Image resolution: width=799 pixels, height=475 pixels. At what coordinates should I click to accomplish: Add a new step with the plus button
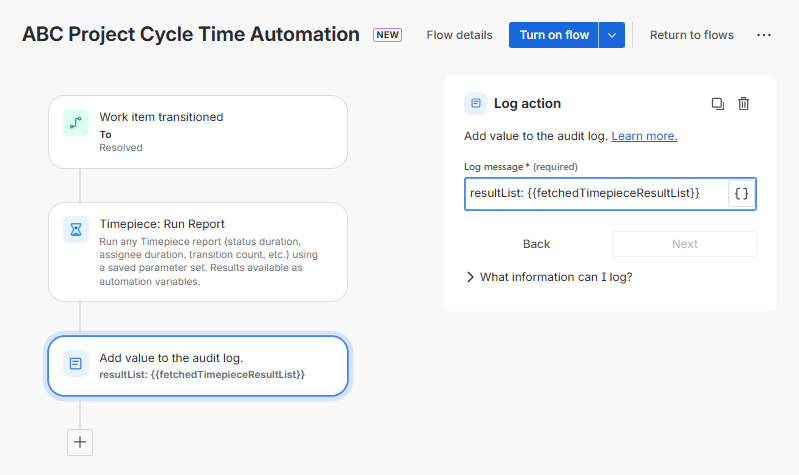[80, 442]
